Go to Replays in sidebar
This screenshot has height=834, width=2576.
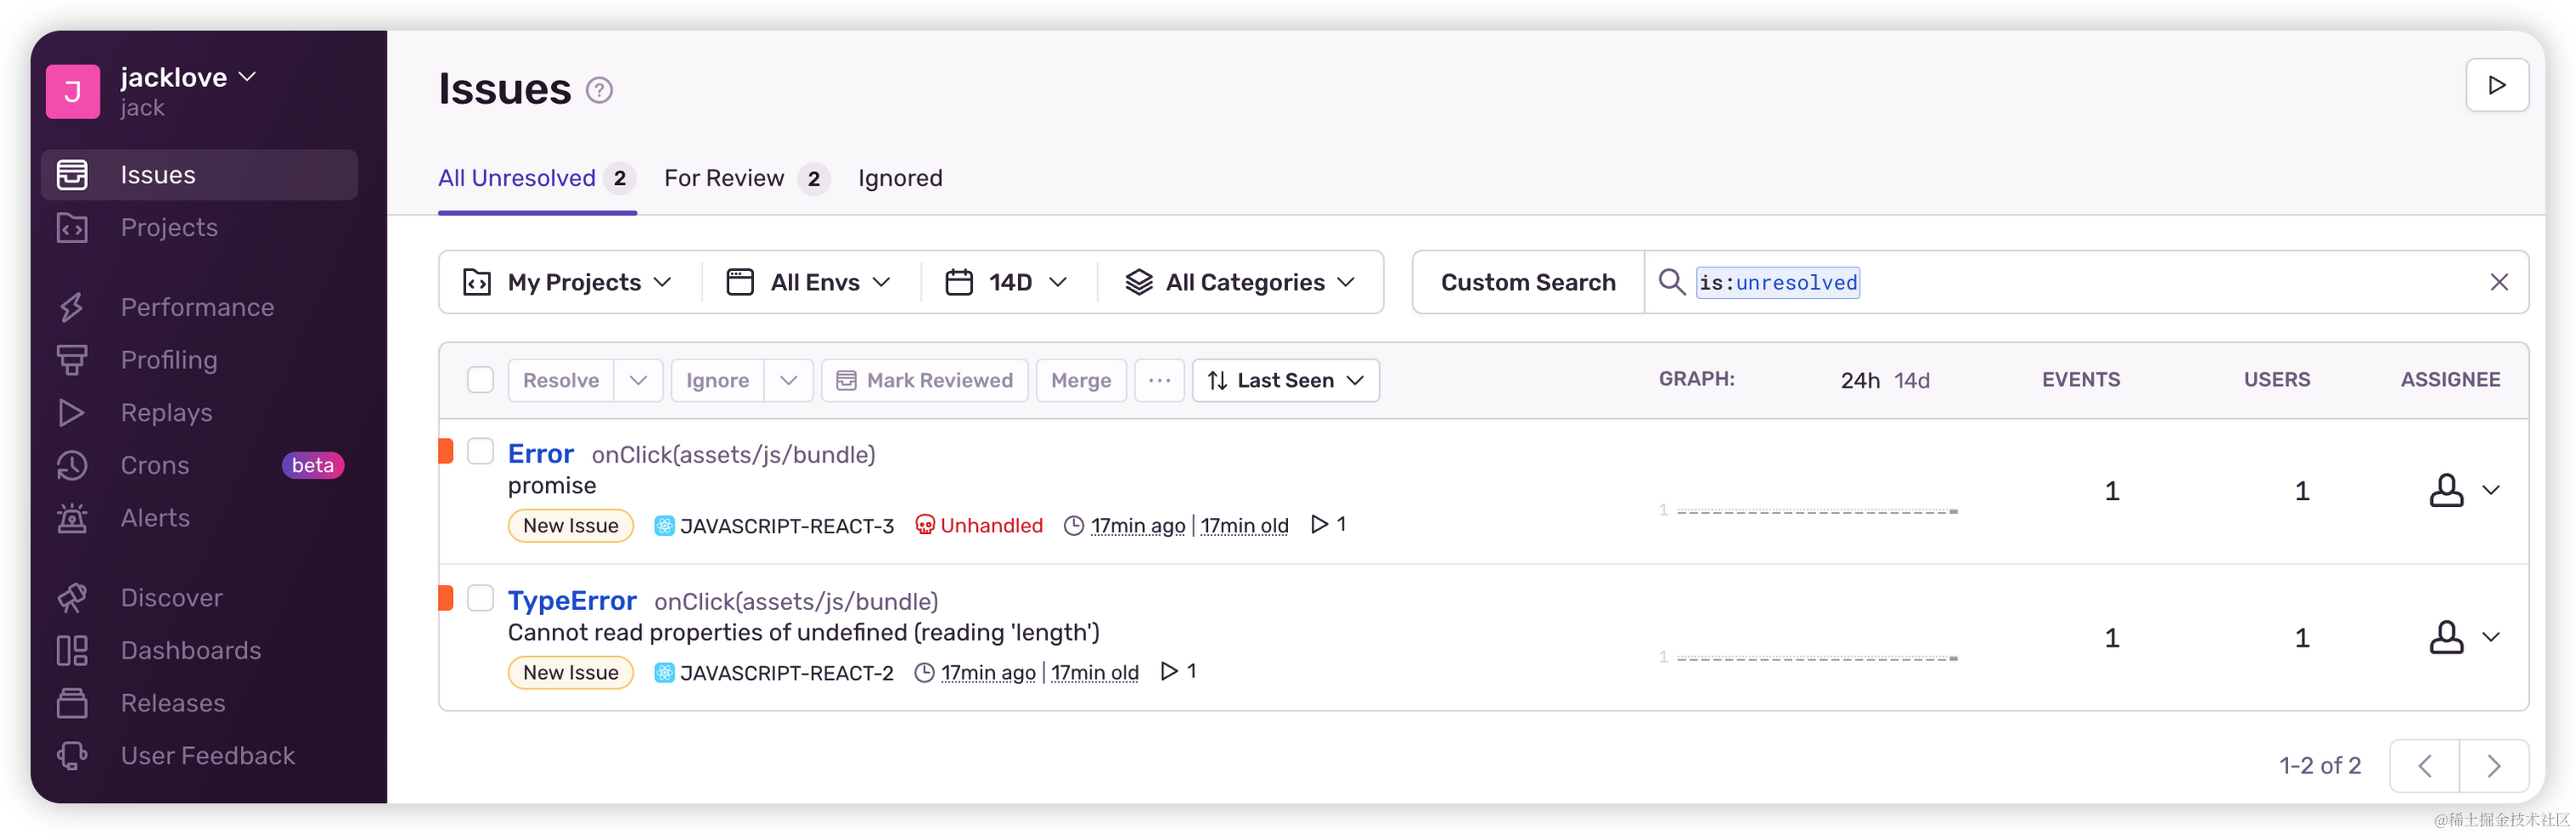(x=166, y=413)
